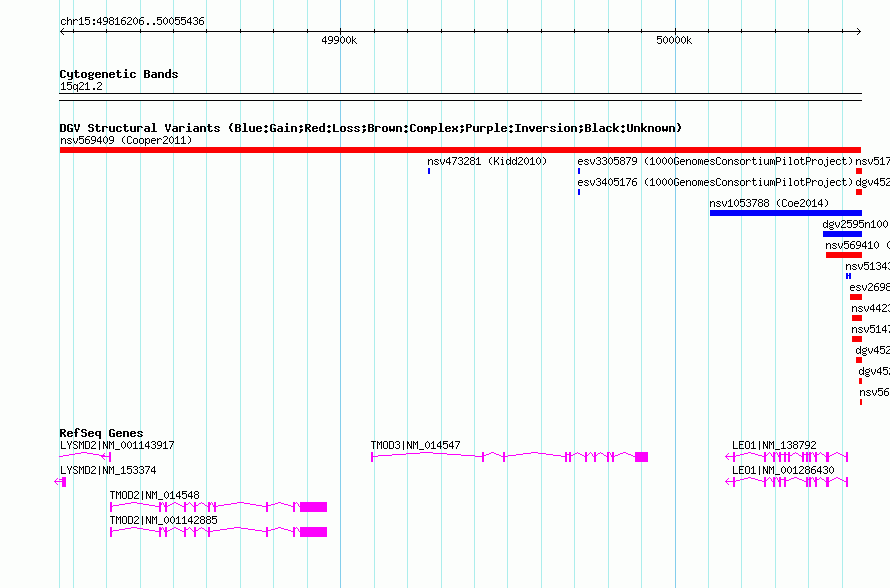Select the red bar under esv2698 label
The width and height of the screenshot is (890, 588).
(856, 297)
